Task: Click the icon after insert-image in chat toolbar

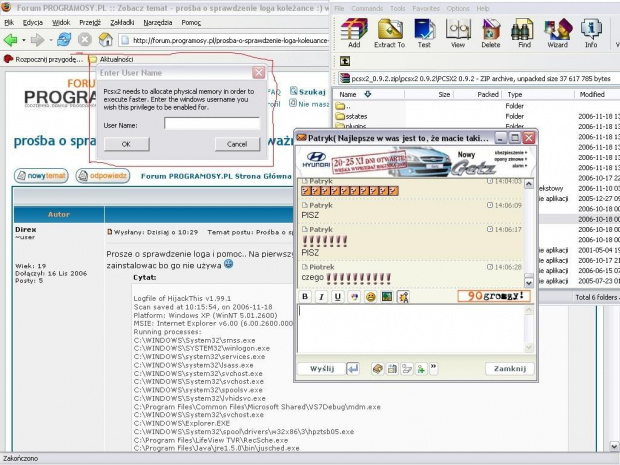Action: [403, 297]
